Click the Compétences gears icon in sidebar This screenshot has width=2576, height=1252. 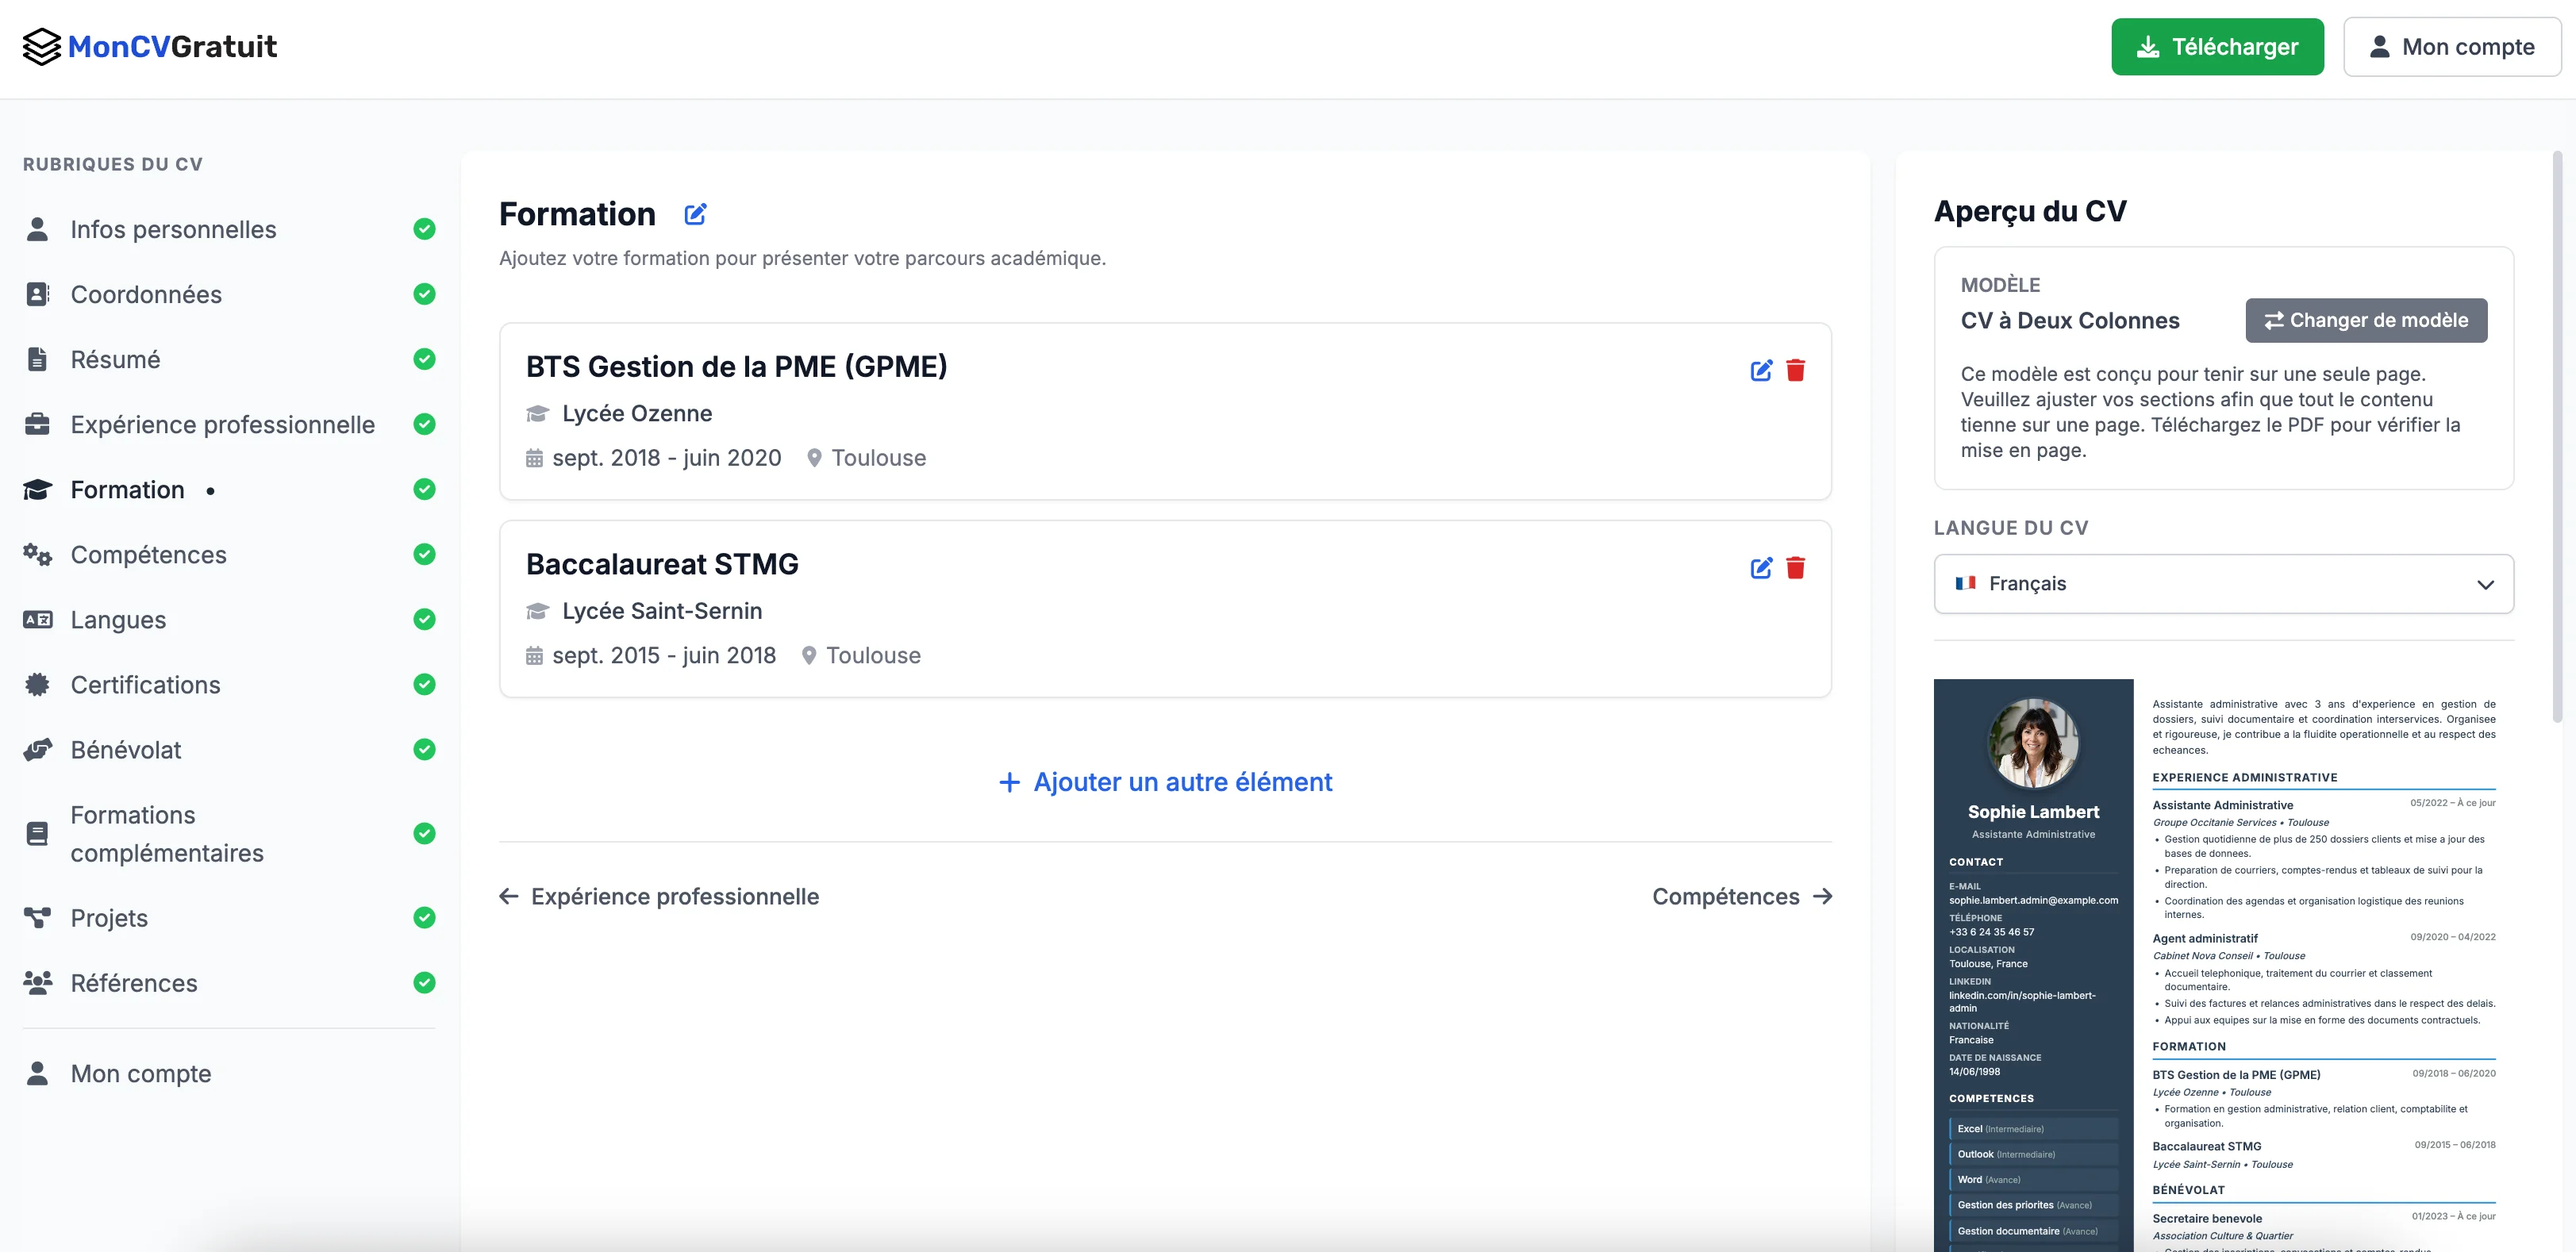[x=37, y=554]
